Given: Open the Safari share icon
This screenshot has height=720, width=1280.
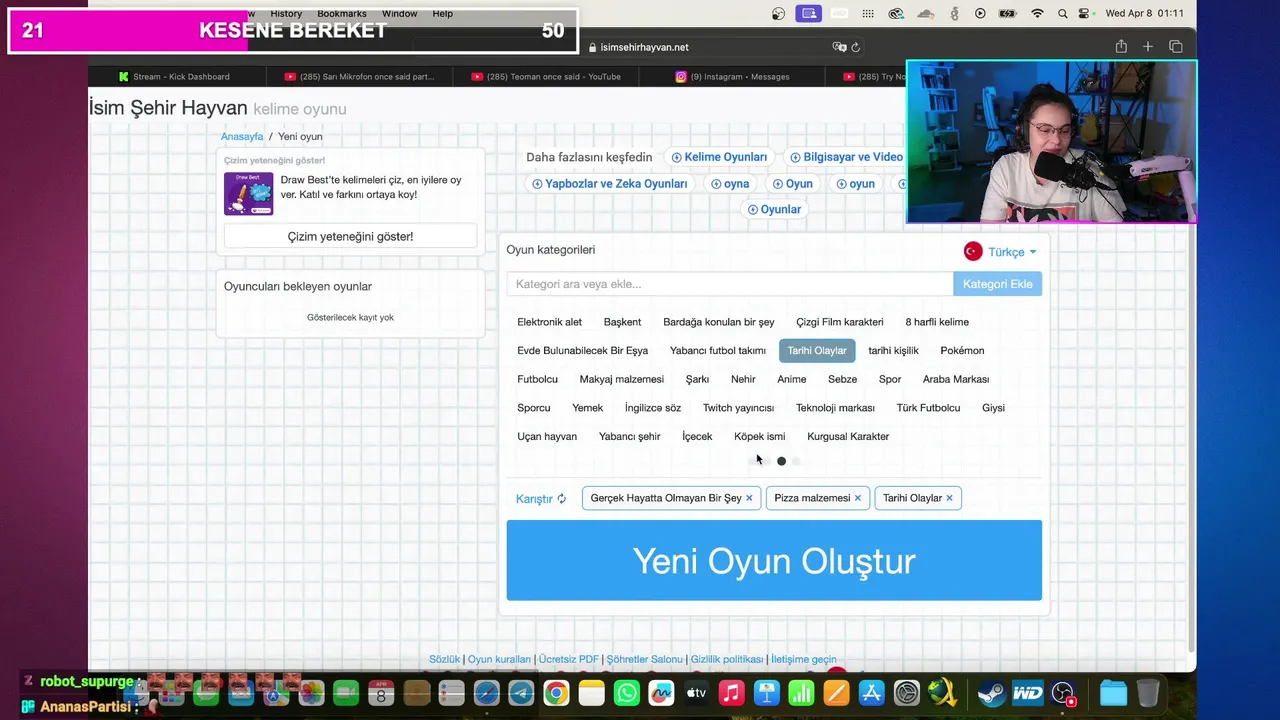Looking at the screenshot, I should [1121, 46].
